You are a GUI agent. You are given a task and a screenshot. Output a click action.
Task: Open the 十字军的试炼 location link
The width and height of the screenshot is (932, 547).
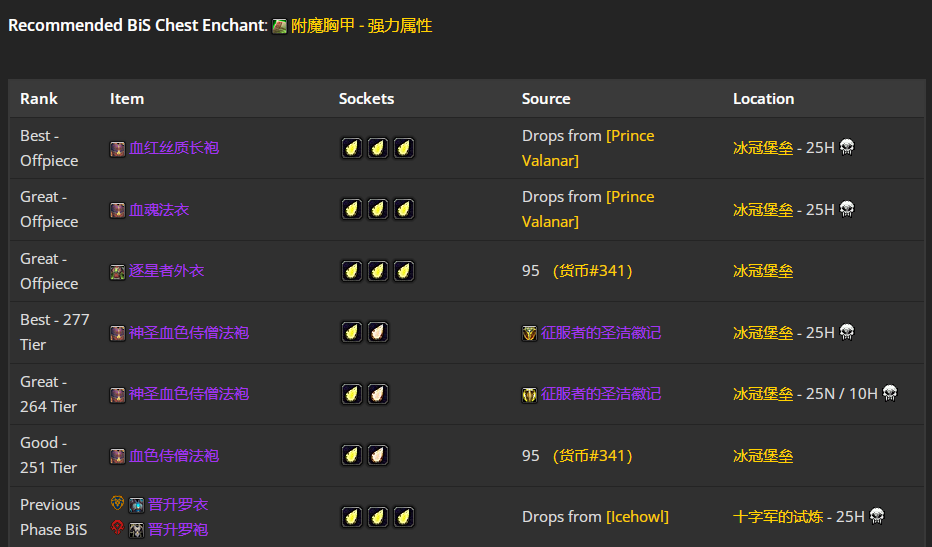coord(778,517)
